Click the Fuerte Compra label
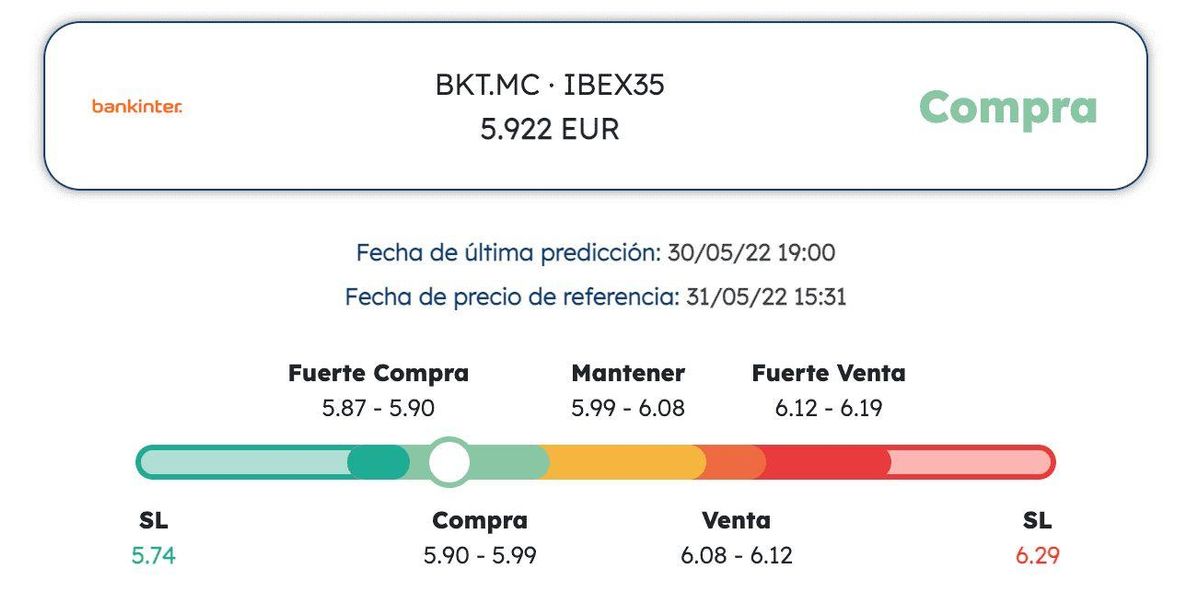 coord(378,374)
